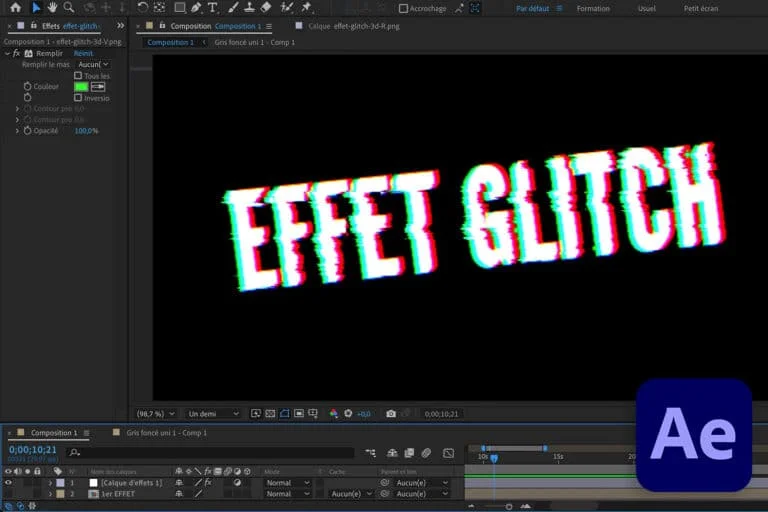Image resolution: width=768 pixels, height=512 pixels.
Task: Hide the Calque d'effets 1 layer
Action: pos(8,483)
